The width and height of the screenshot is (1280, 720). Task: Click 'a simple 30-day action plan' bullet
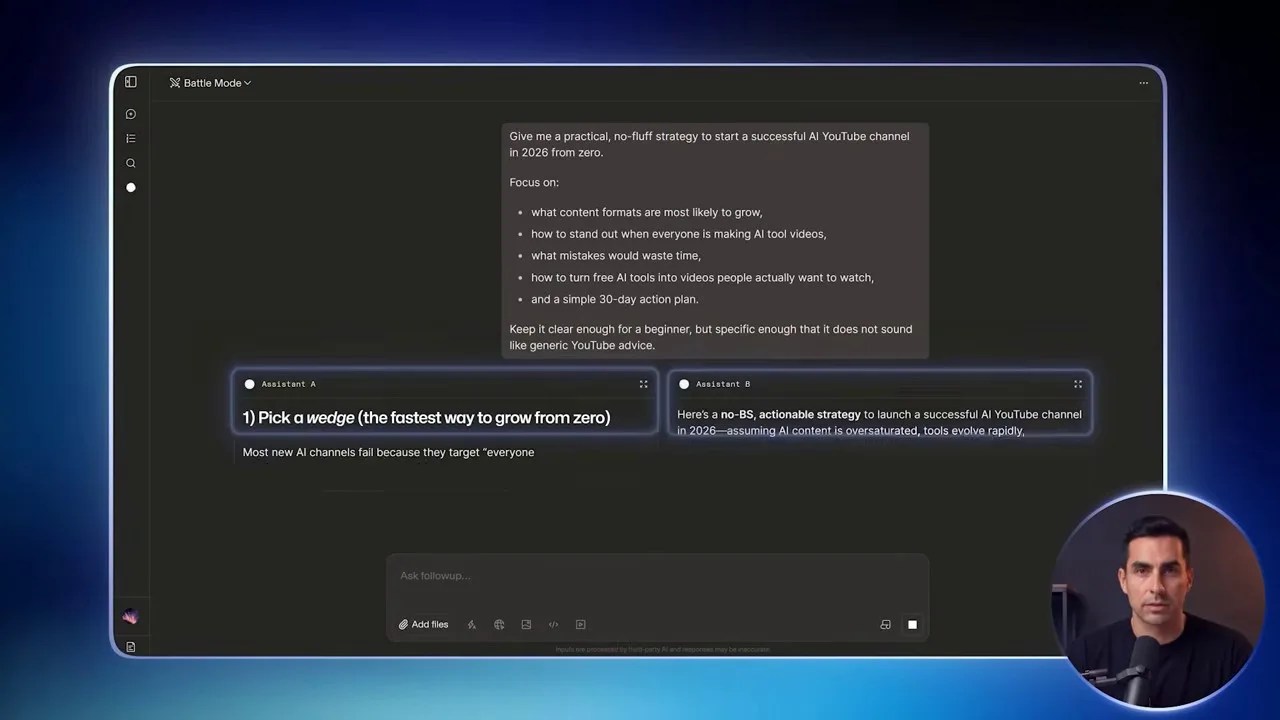(614, 299)
